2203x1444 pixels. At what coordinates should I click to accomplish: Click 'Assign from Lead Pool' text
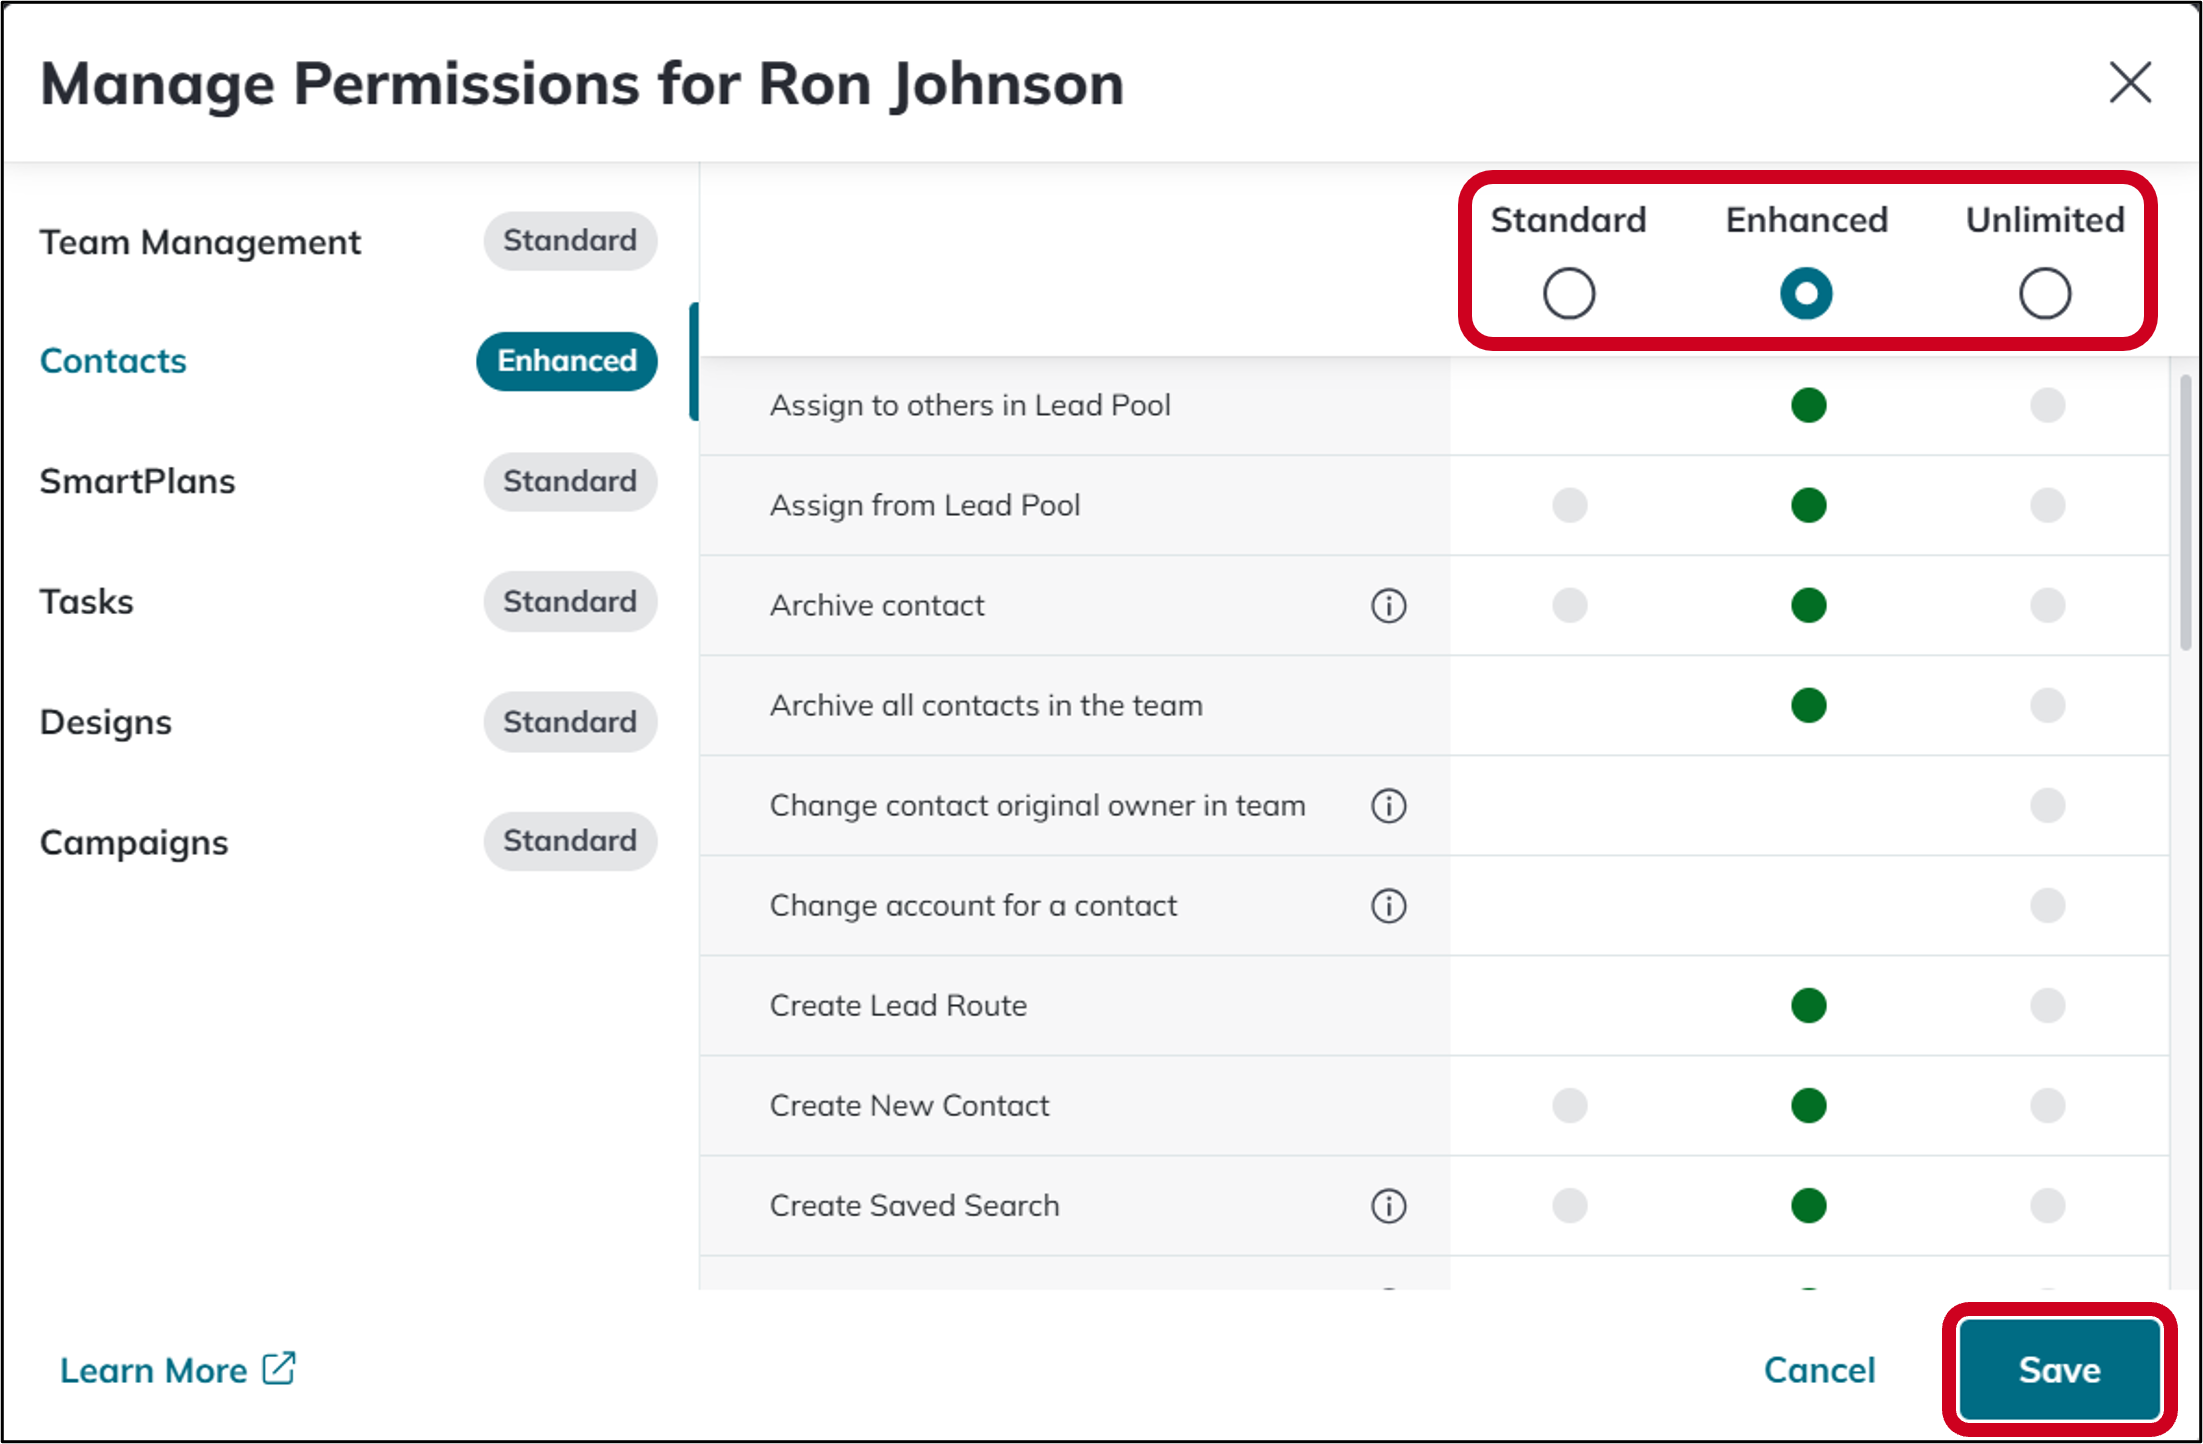[x=925, y=505]
